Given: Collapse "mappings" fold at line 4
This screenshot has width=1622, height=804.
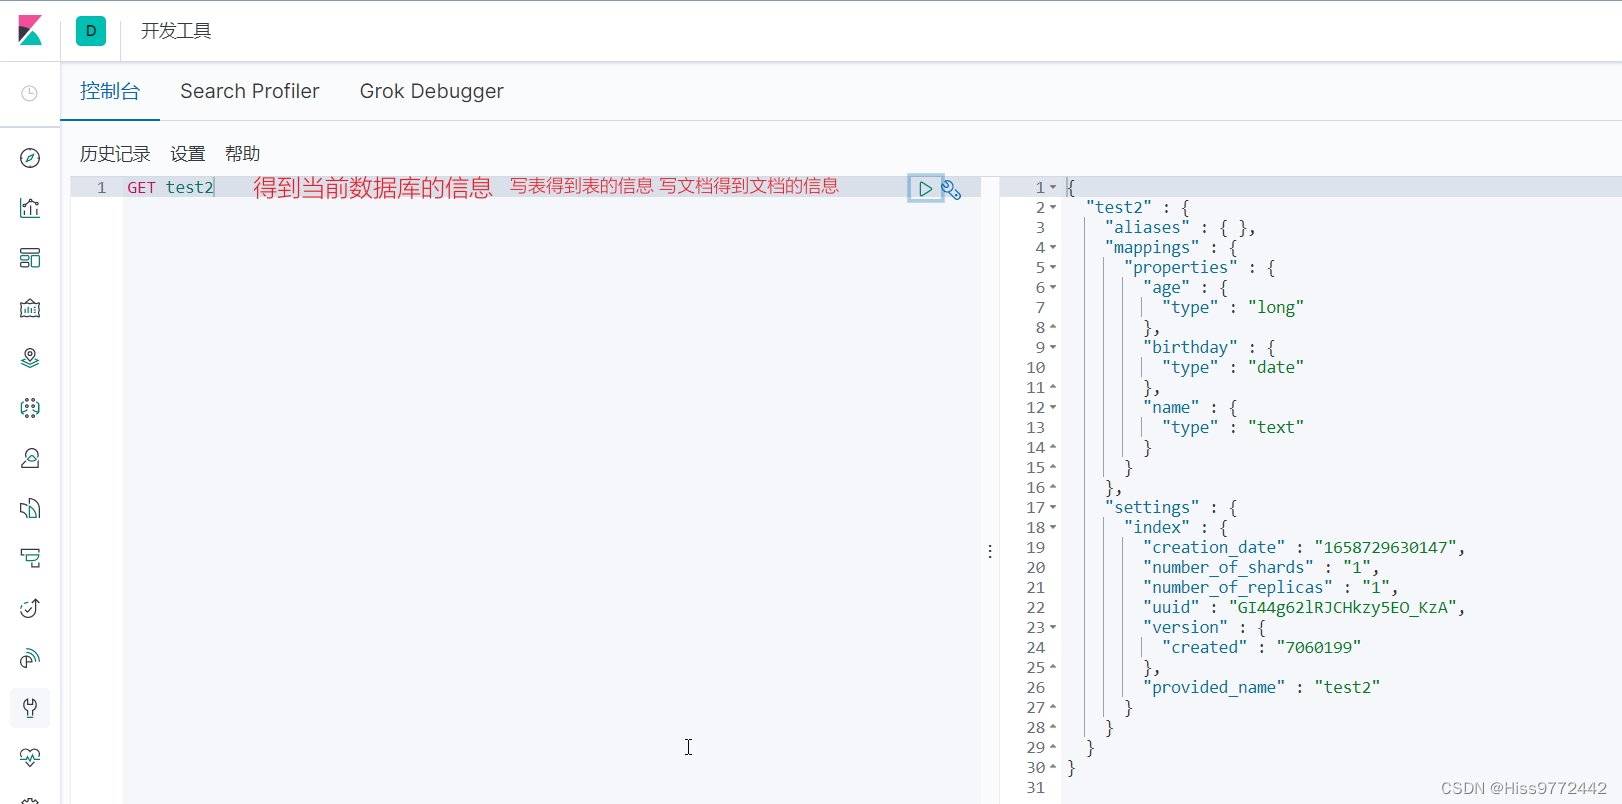Looking at the screenshot, I should pos(1053,247).
